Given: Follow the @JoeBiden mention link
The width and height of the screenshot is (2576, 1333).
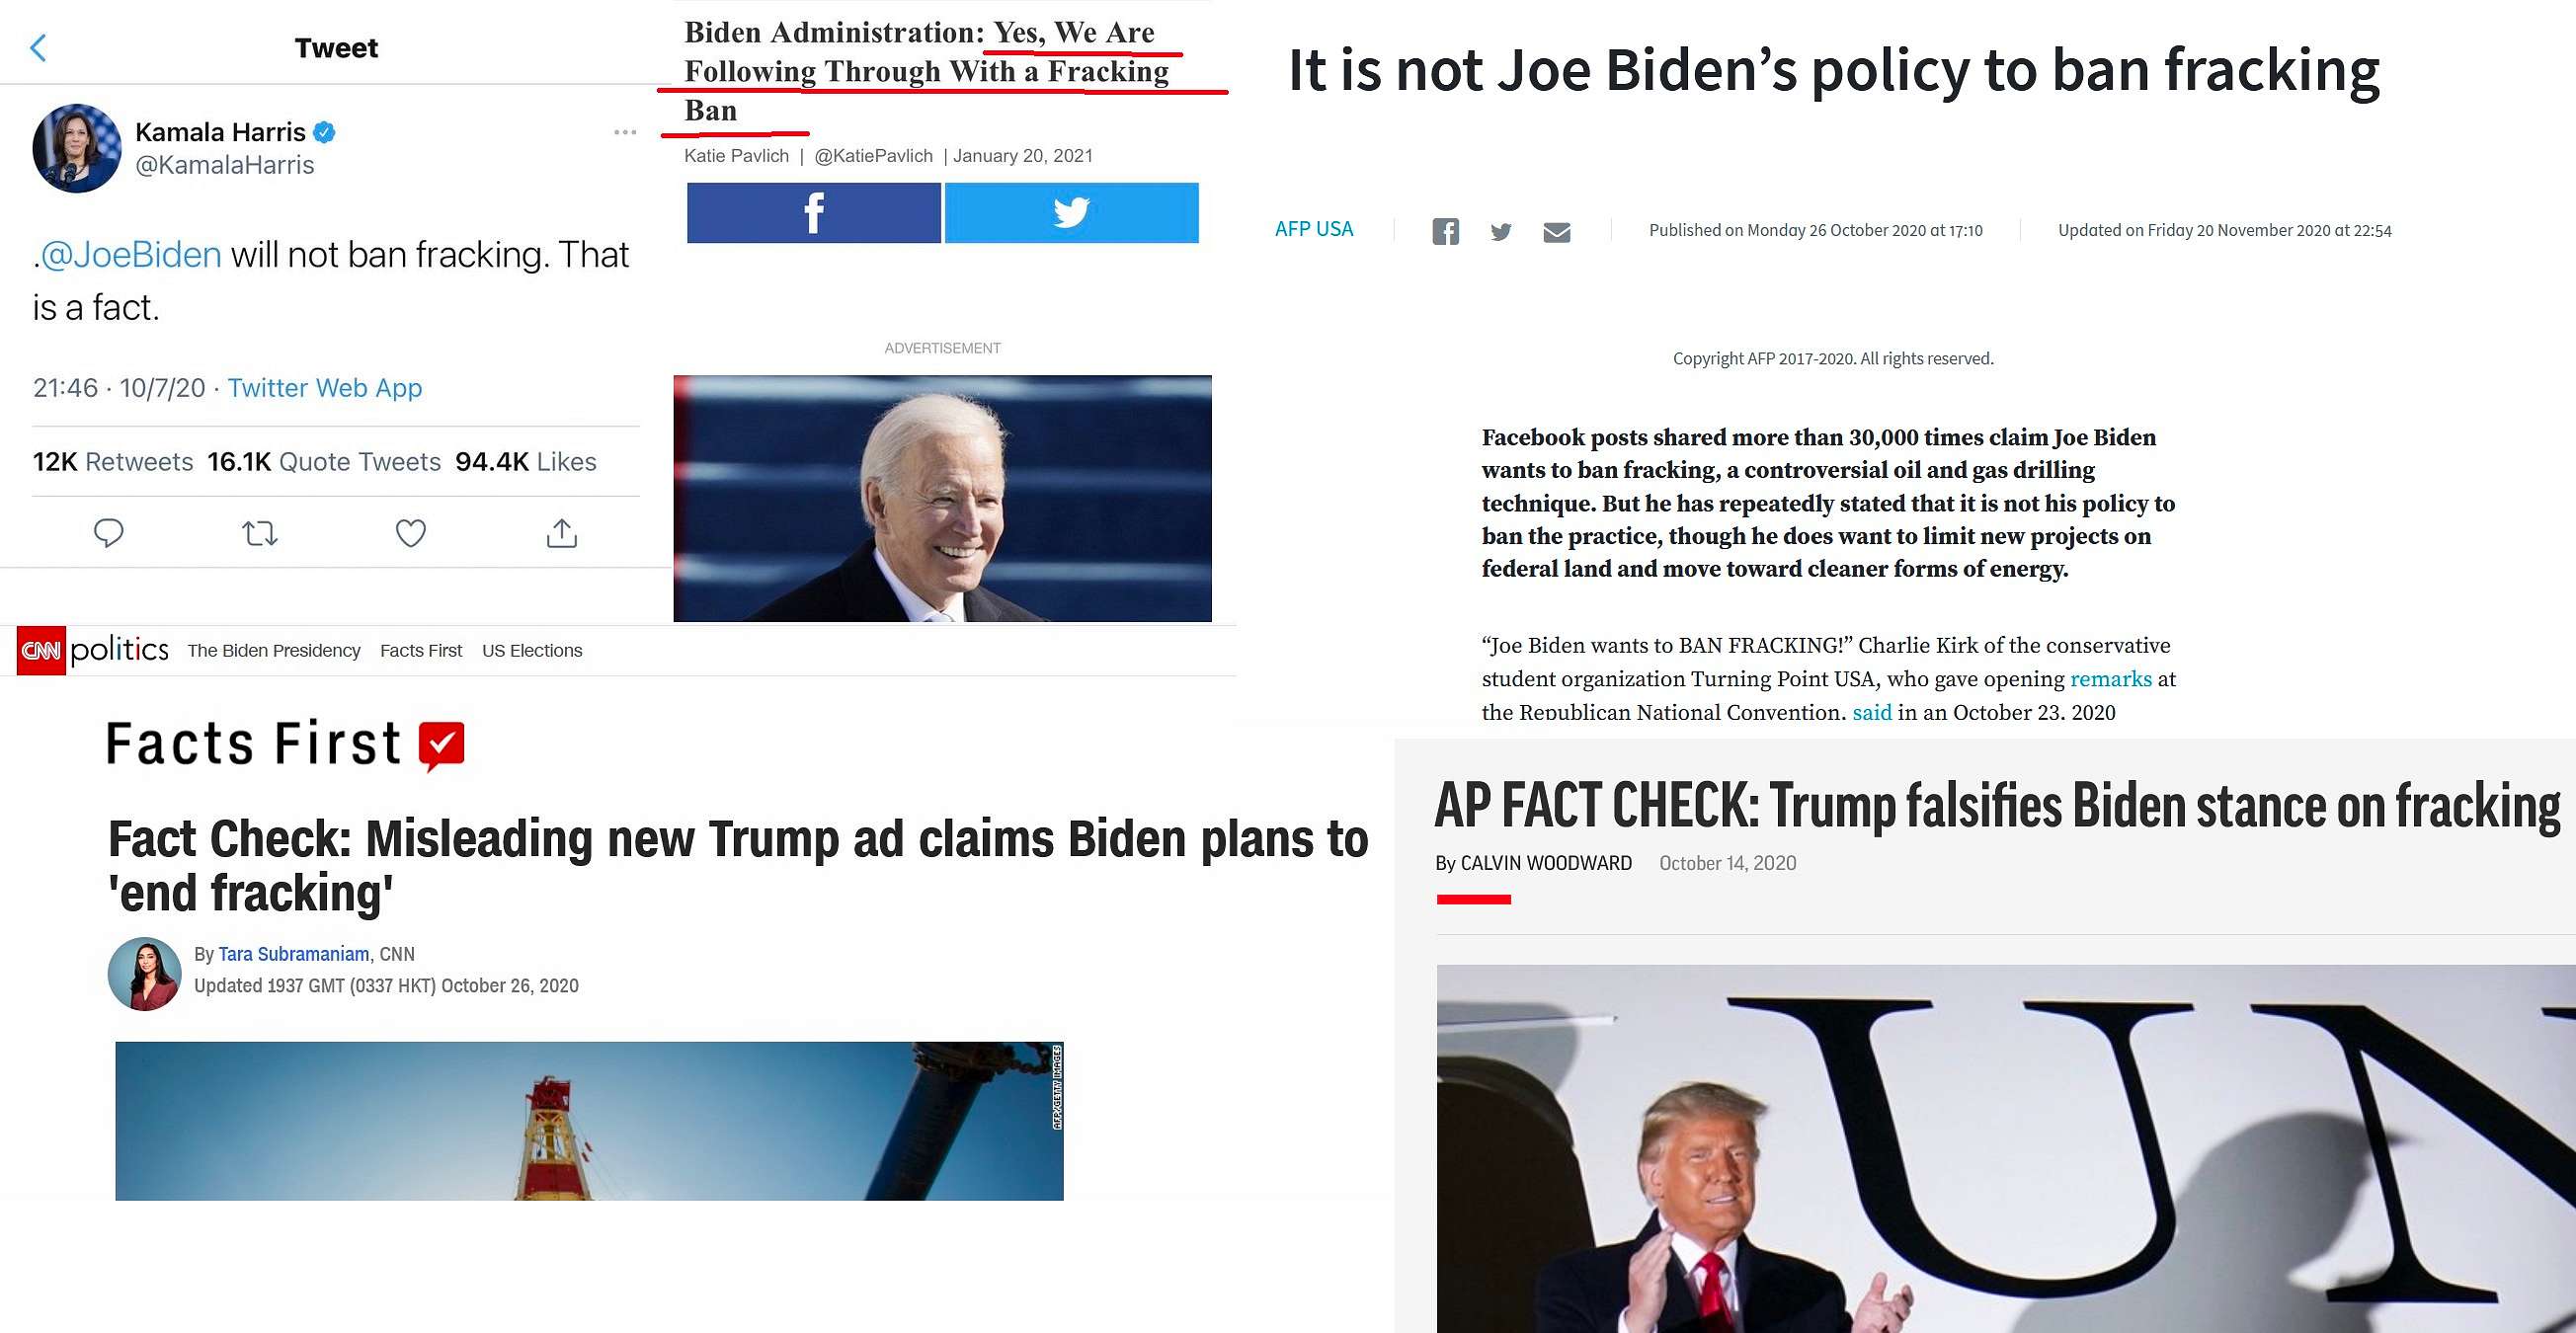Looking at the screenshot, I should [x=131, y=255].
